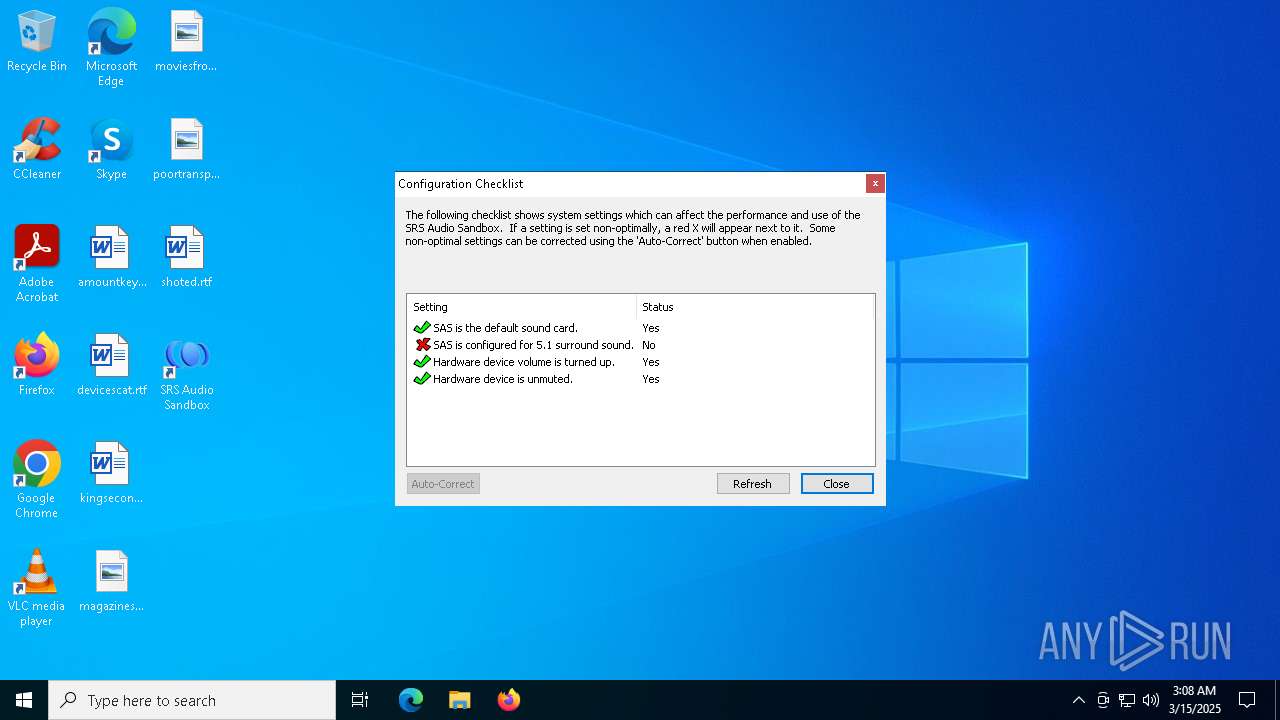1280x720 pixels.
Task: Open the volume control in system tray
Action: tap(1151, 700)
